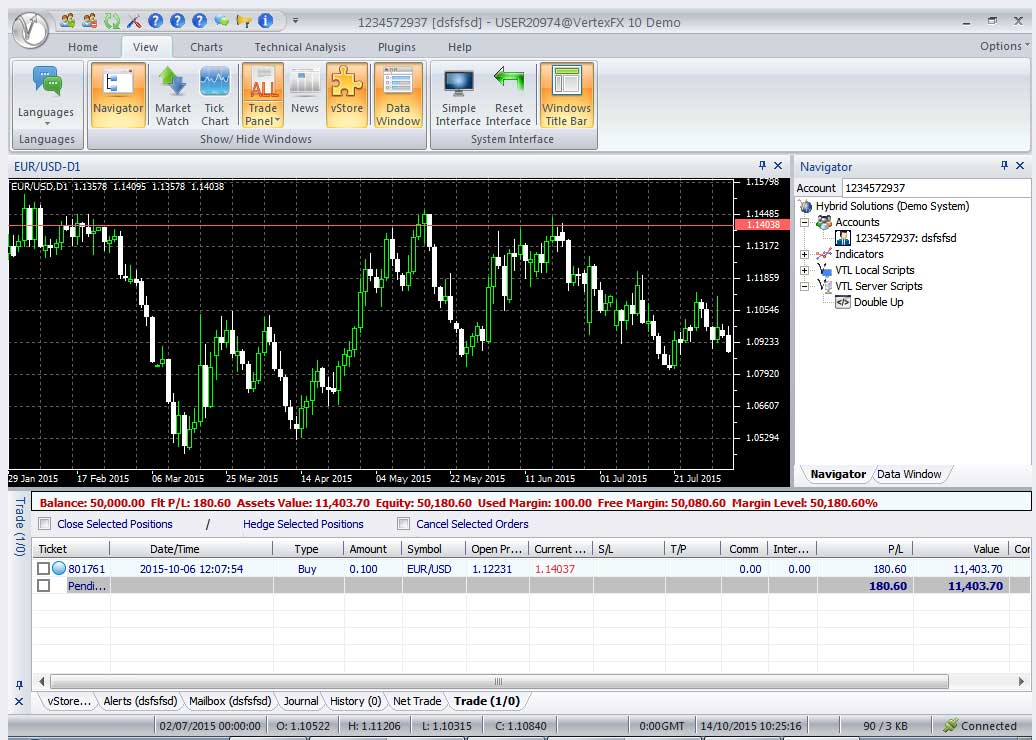Click the trade table scroll-right arrow
The width and height of the screenshot is (1036, 740).
coord(1021,681)
